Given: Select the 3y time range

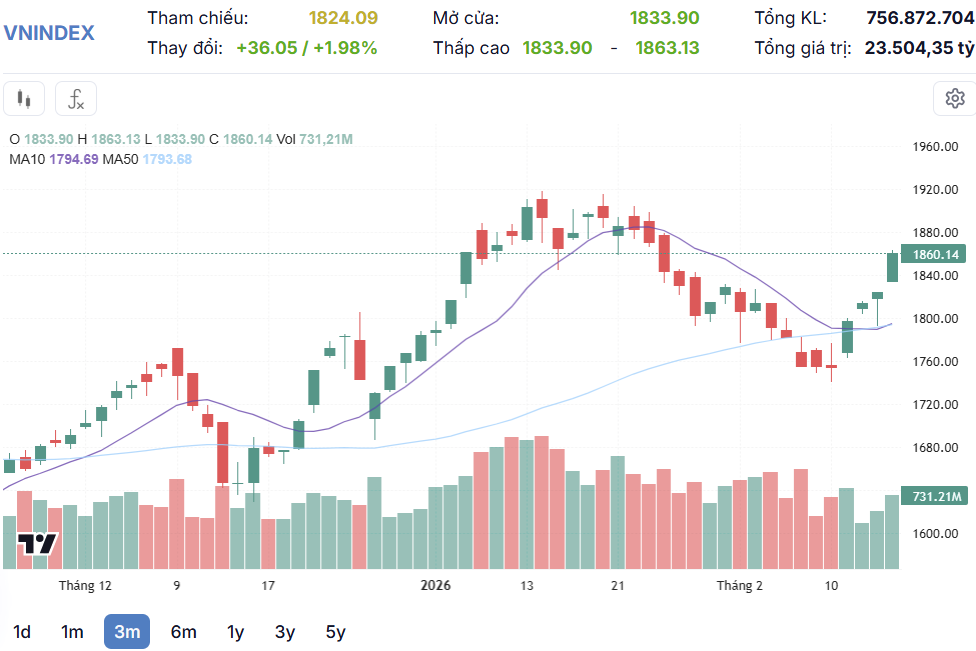Looking at the screenshot, I should (x=285, y=632).
